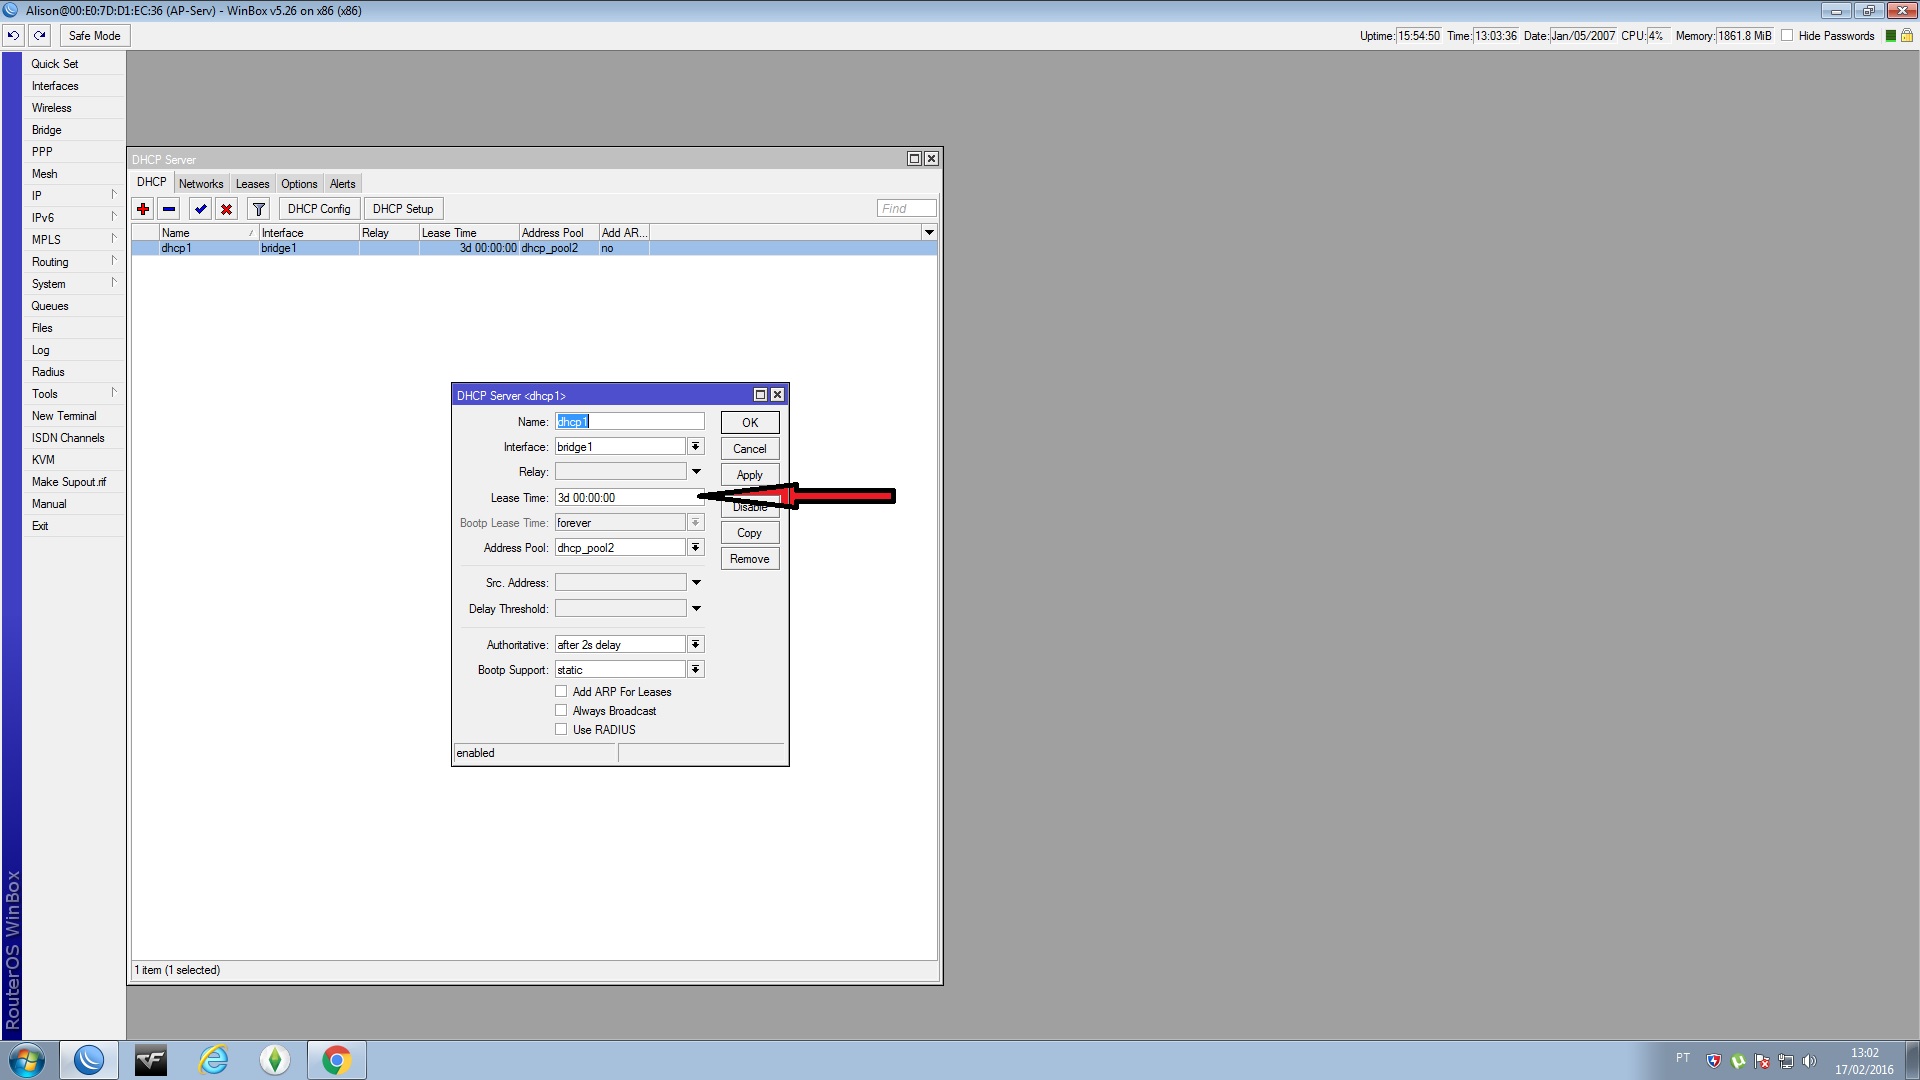This screenshot has width=1920, height=1080.
Task: Open the Interface dropdown for bridge1
Action: 696,447
